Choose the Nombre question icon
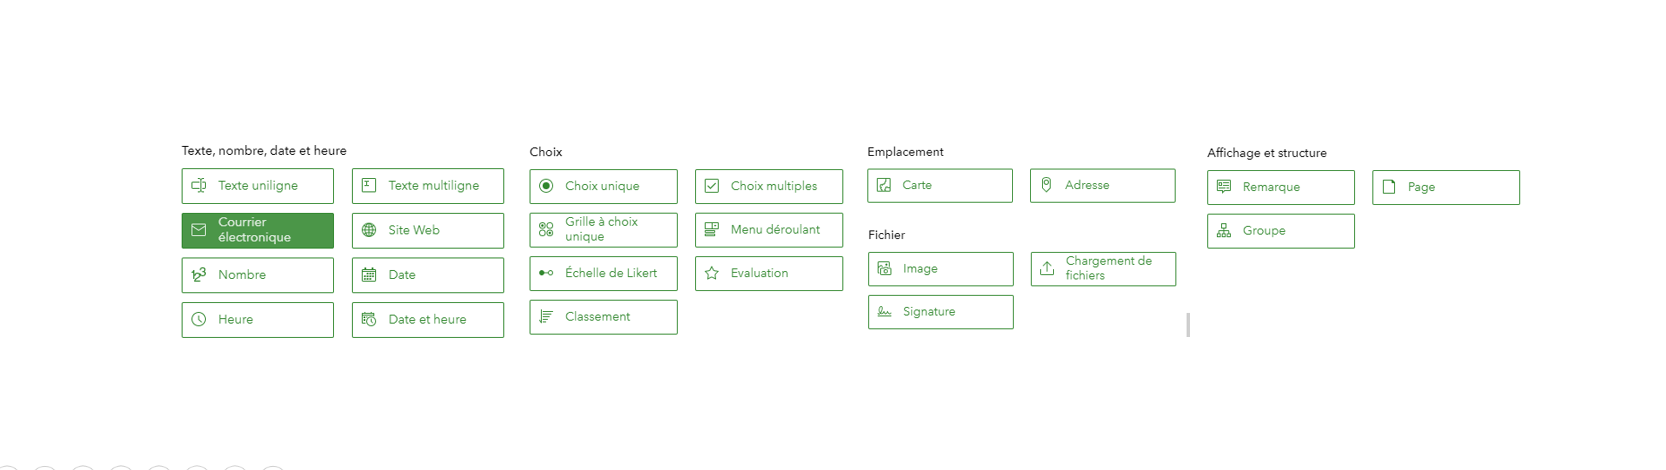The image size is (1666, 470). (199, 275)
